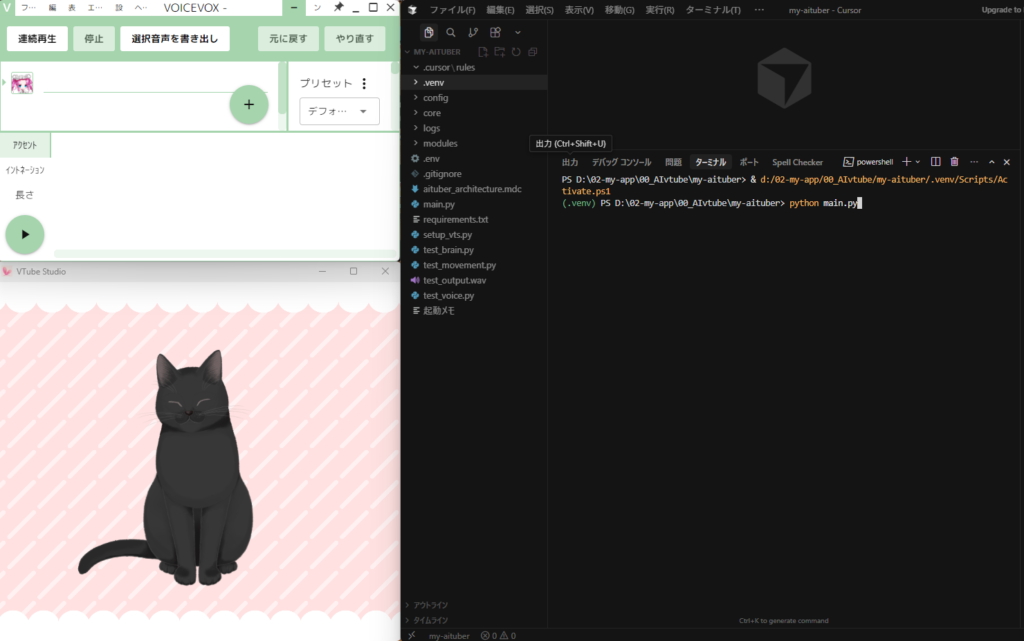The width and height of the screenshot is (1024, 641).
Task: Open the preset three-dot menu
Action: [364, 84]
